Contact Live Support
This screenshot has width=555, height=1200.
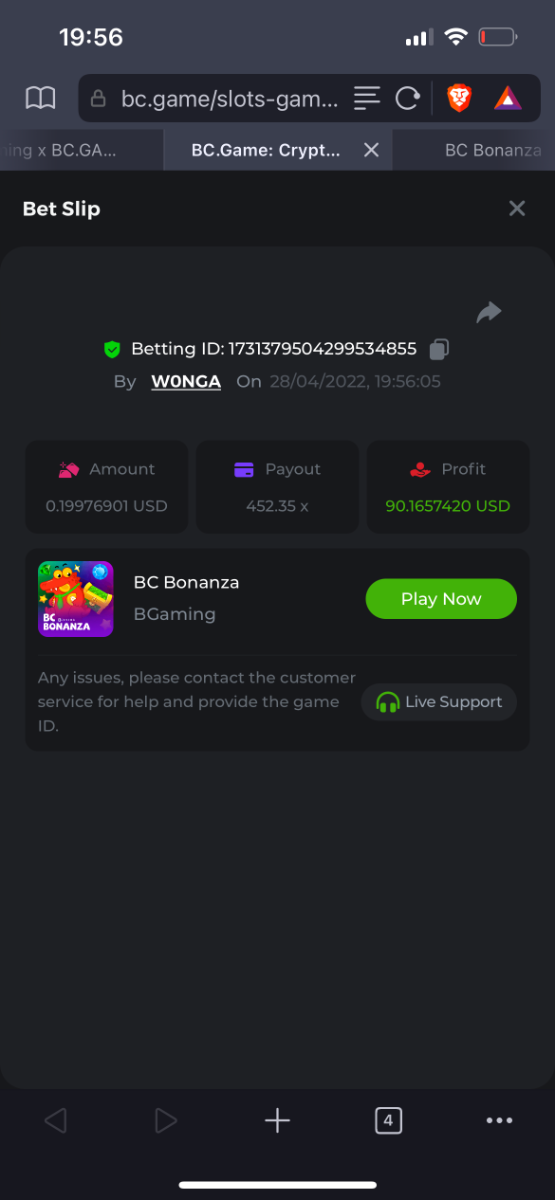439,702
